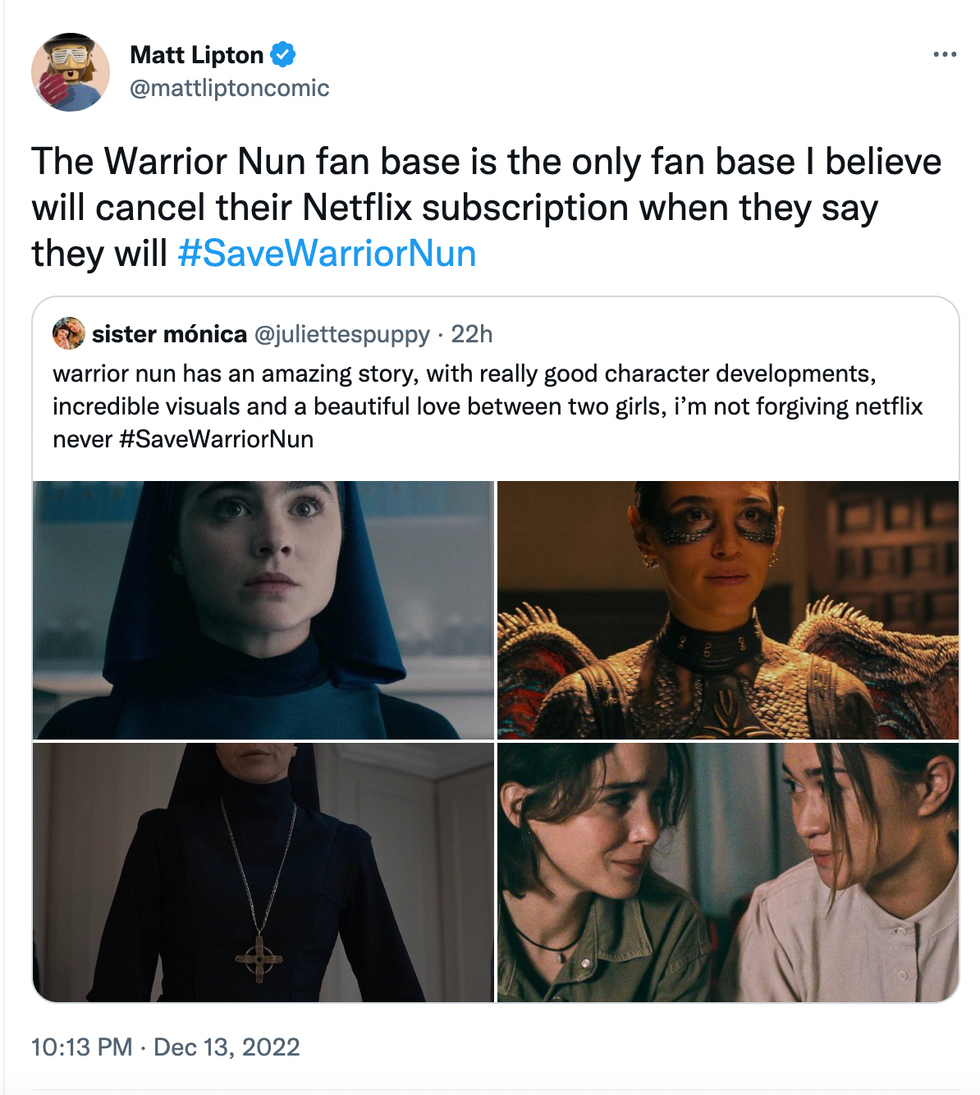Open the @mattliptoncomic handle link
The height and width of the screenshot is (1095, 980).
point(230,88)
